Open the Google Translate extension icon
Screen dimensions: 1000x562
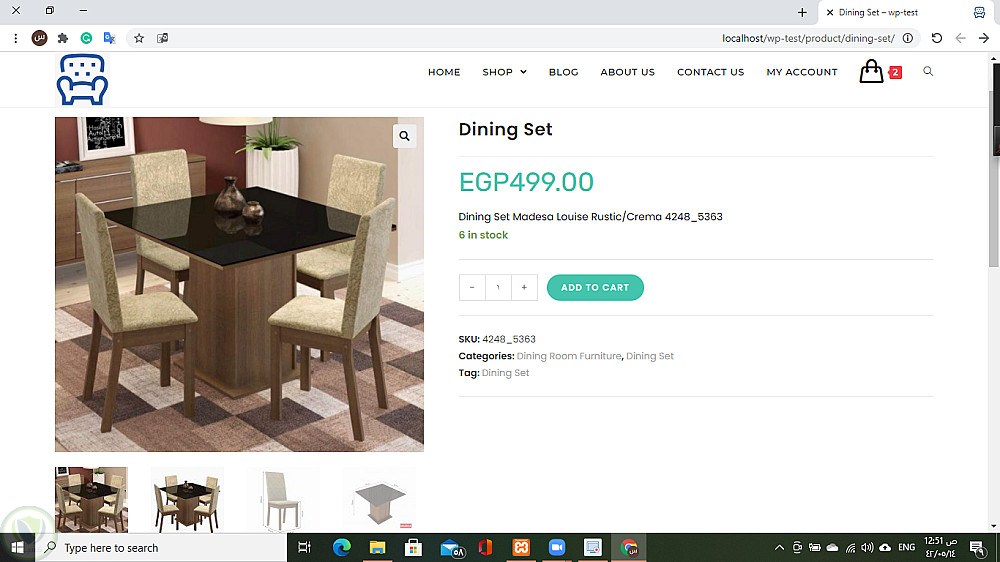click(x=109, y=38)
